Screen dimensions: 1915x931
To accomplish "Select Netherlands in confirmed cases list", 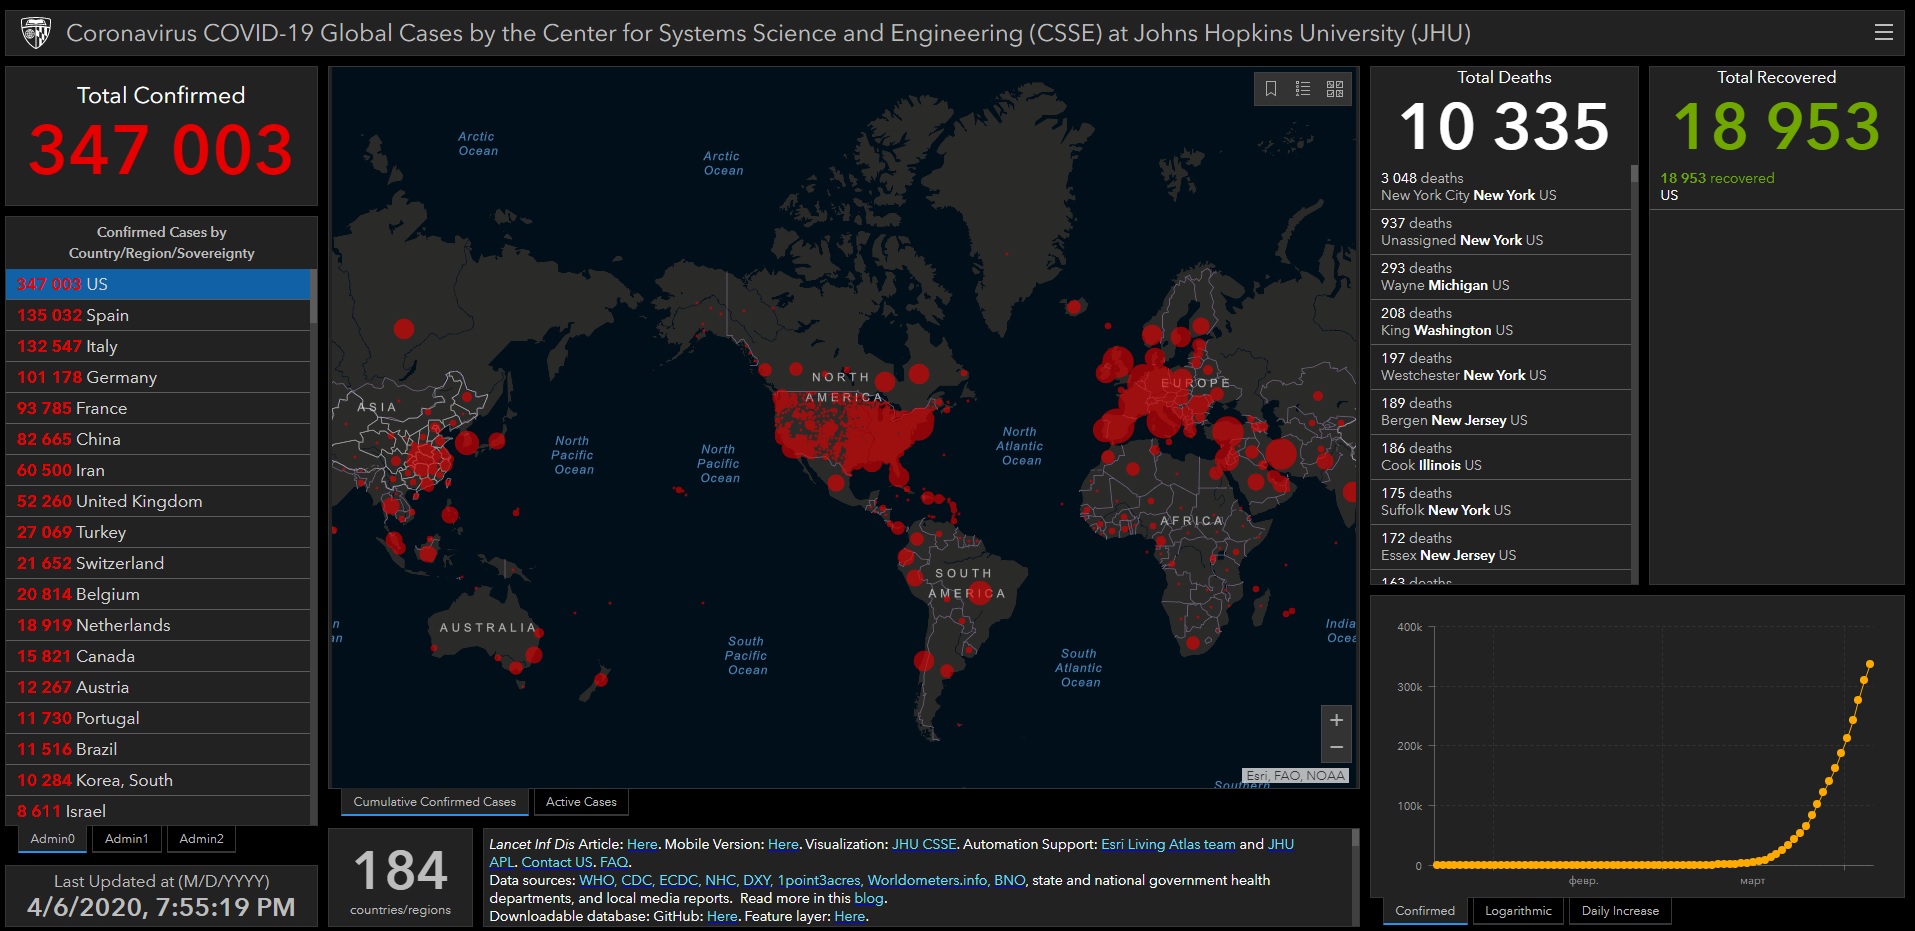I will 158,625.
